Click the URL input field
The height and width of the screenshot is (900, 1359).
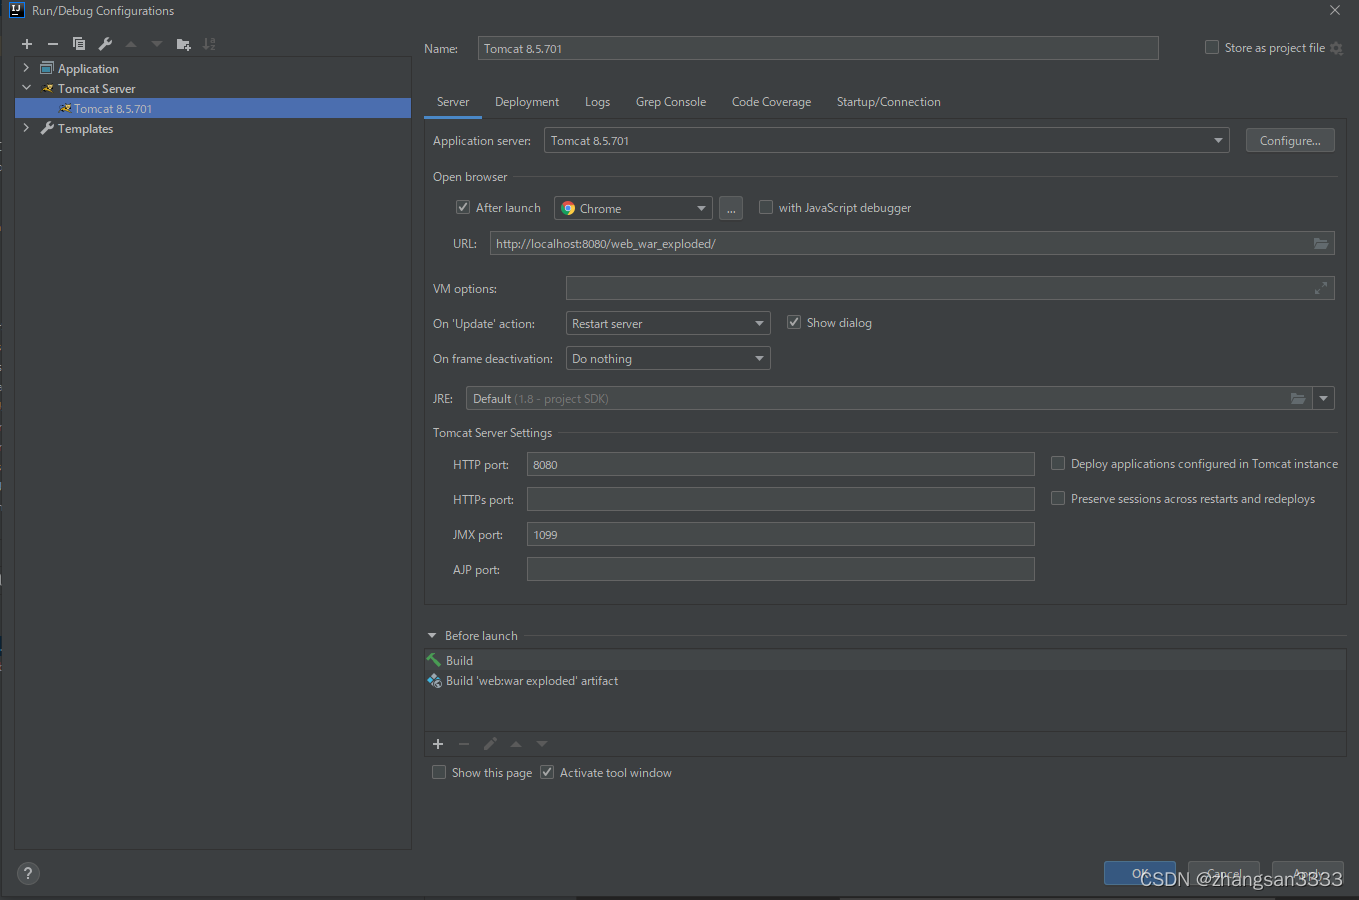tap(912, 243)
